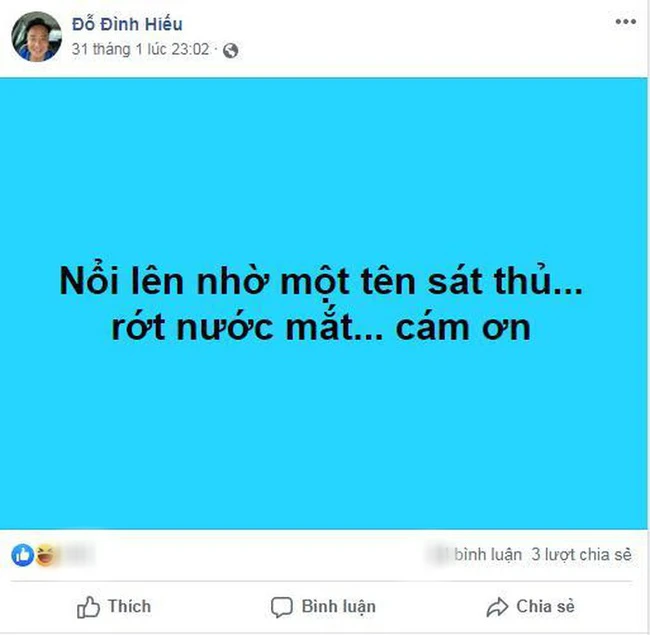Open Đỗ Đình Hiếu's profile picture
Viewport: 650px width, 635px height.
36,37
